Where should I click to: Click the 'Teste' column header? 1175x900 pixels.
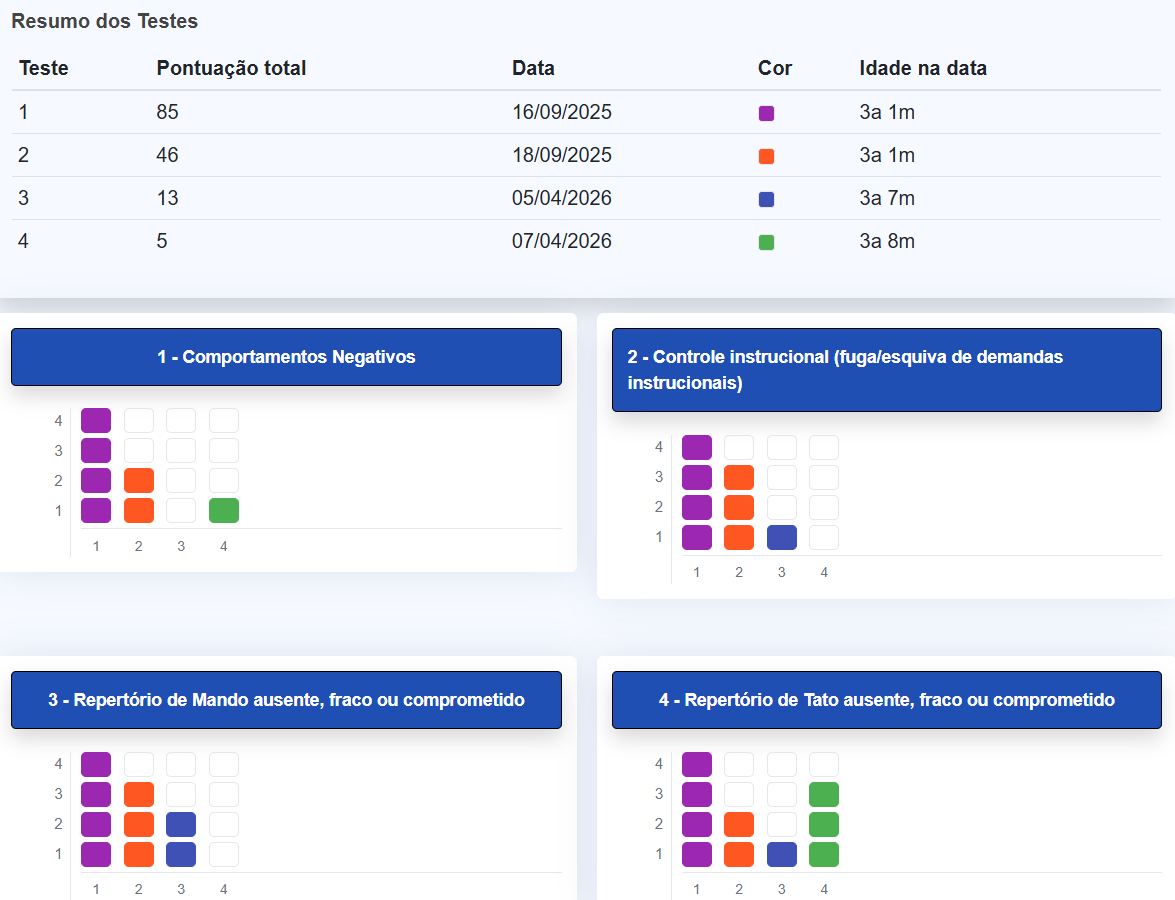43,68
